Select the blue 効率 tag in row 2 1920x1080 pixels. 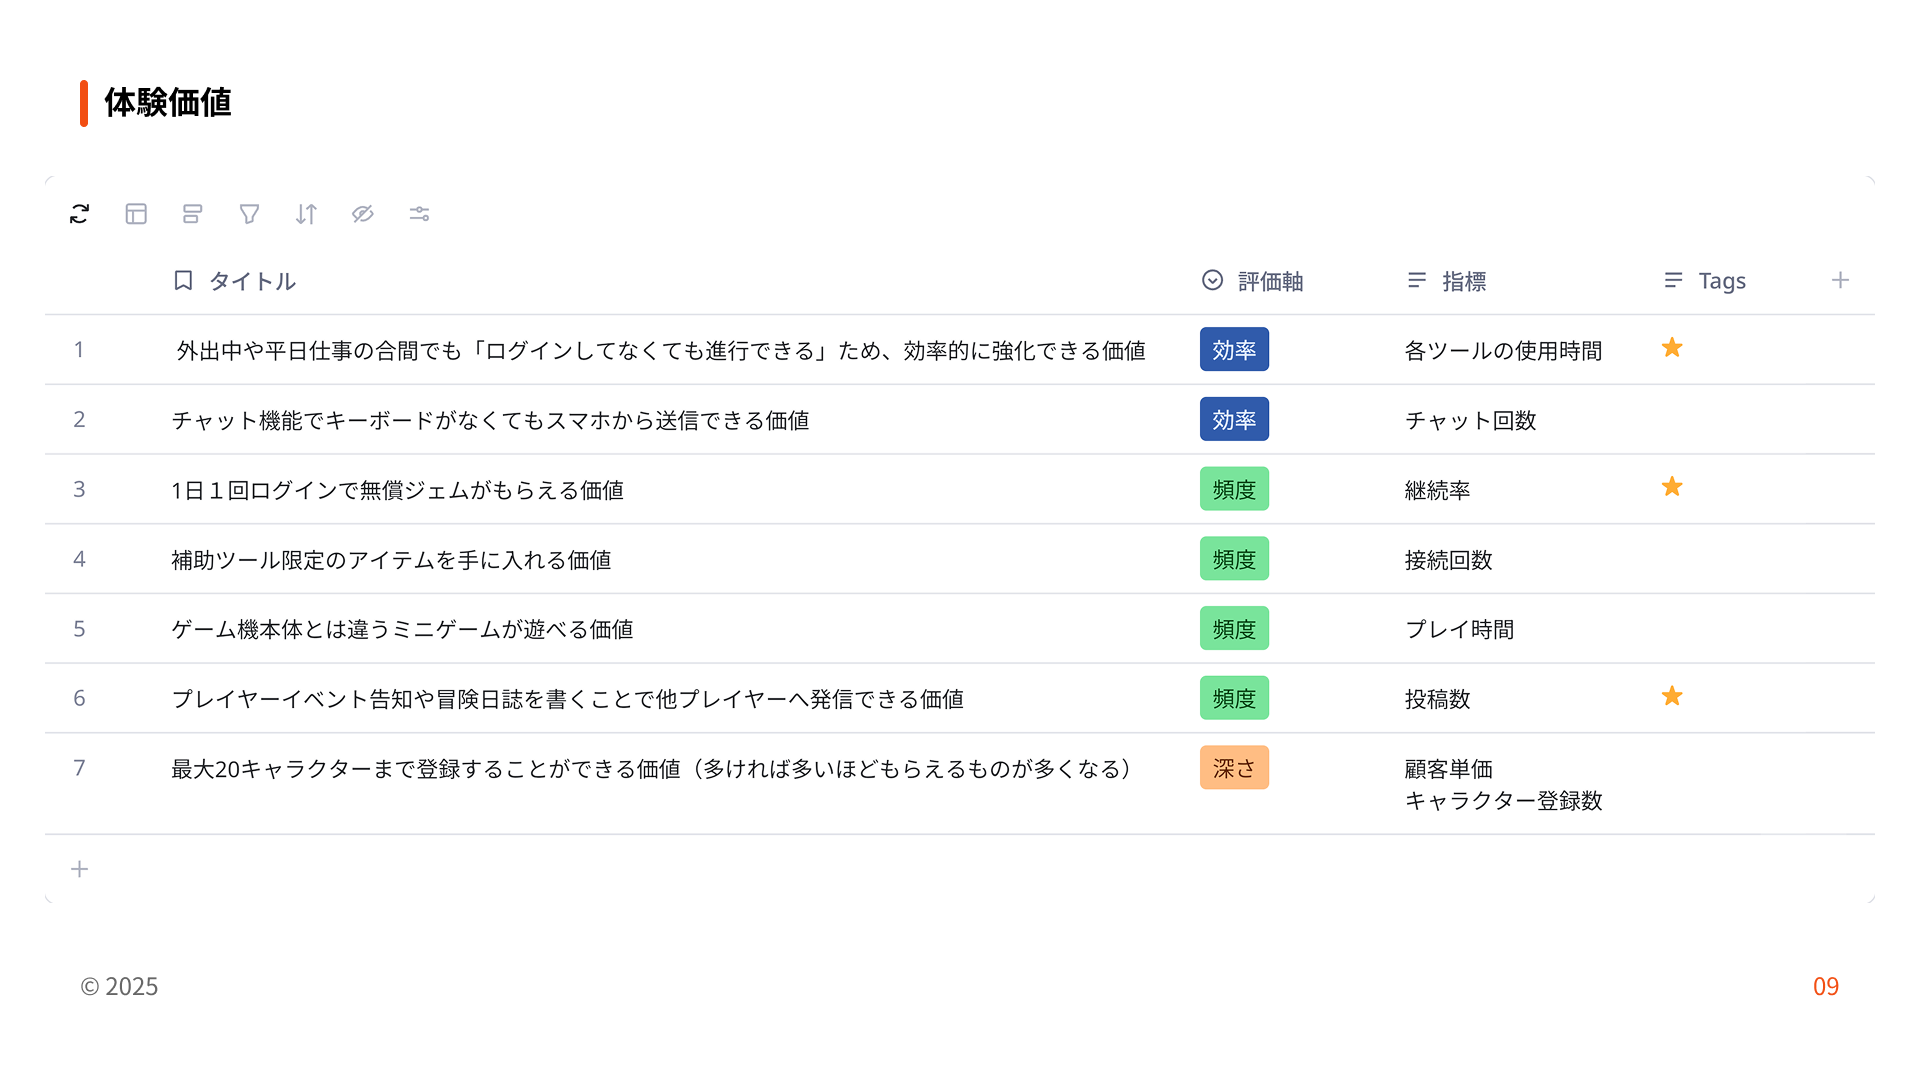click(x=1234, y=420)
